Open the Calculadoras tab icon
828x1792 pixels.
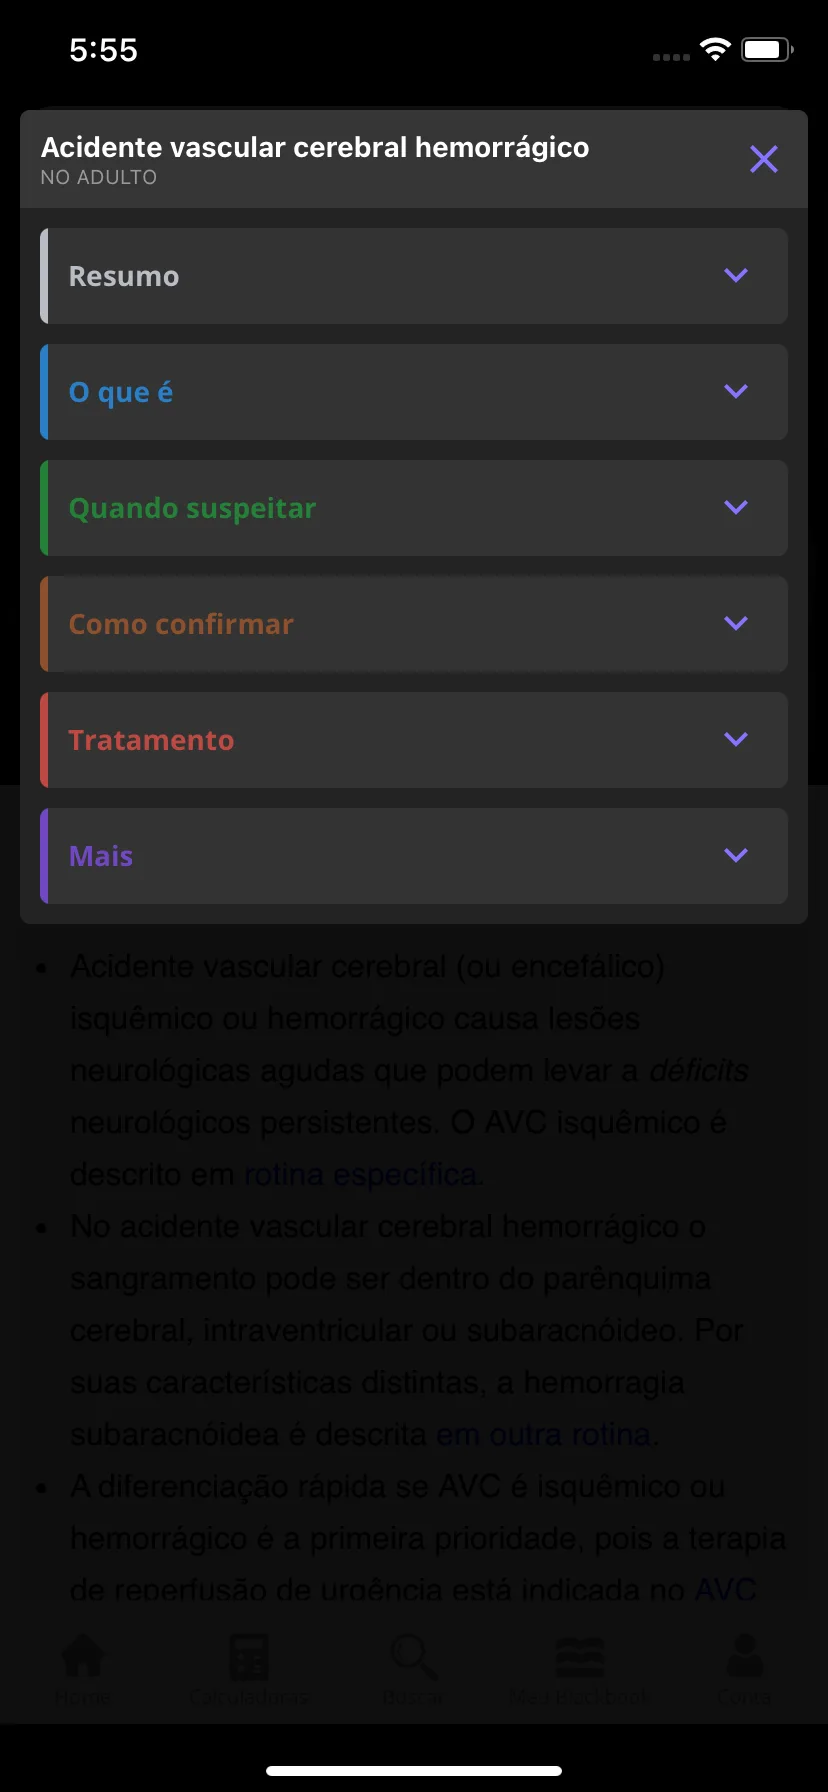tap(248, 1656)
